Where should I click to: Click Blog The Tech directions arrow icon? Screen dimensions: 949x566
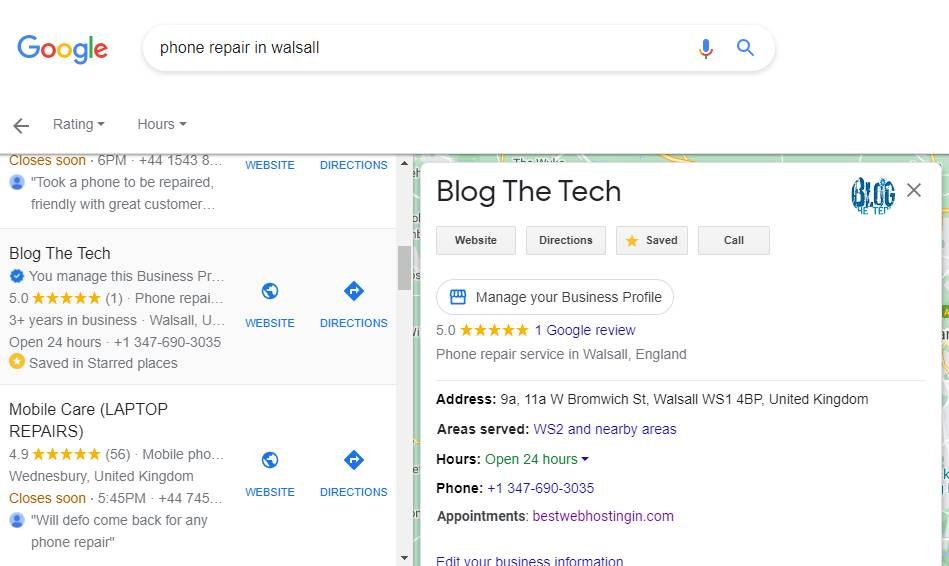pyautogui.click(x=353, y=292)
